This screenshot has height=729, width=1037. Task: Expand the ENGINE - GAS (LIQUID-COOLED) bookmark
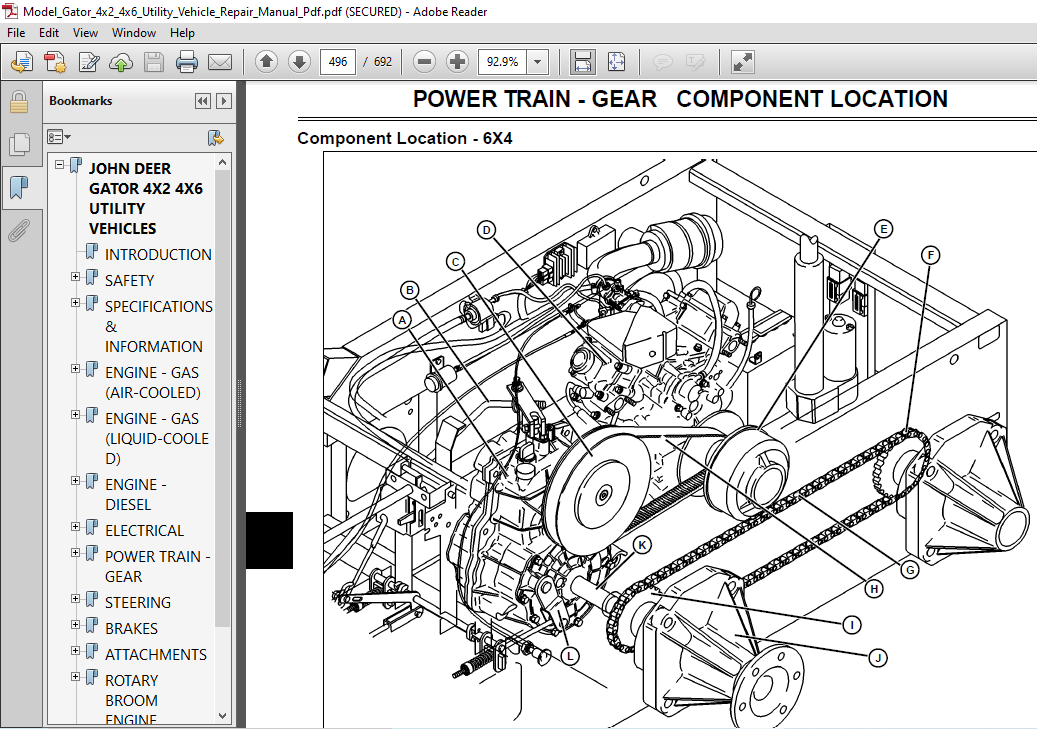75,415
